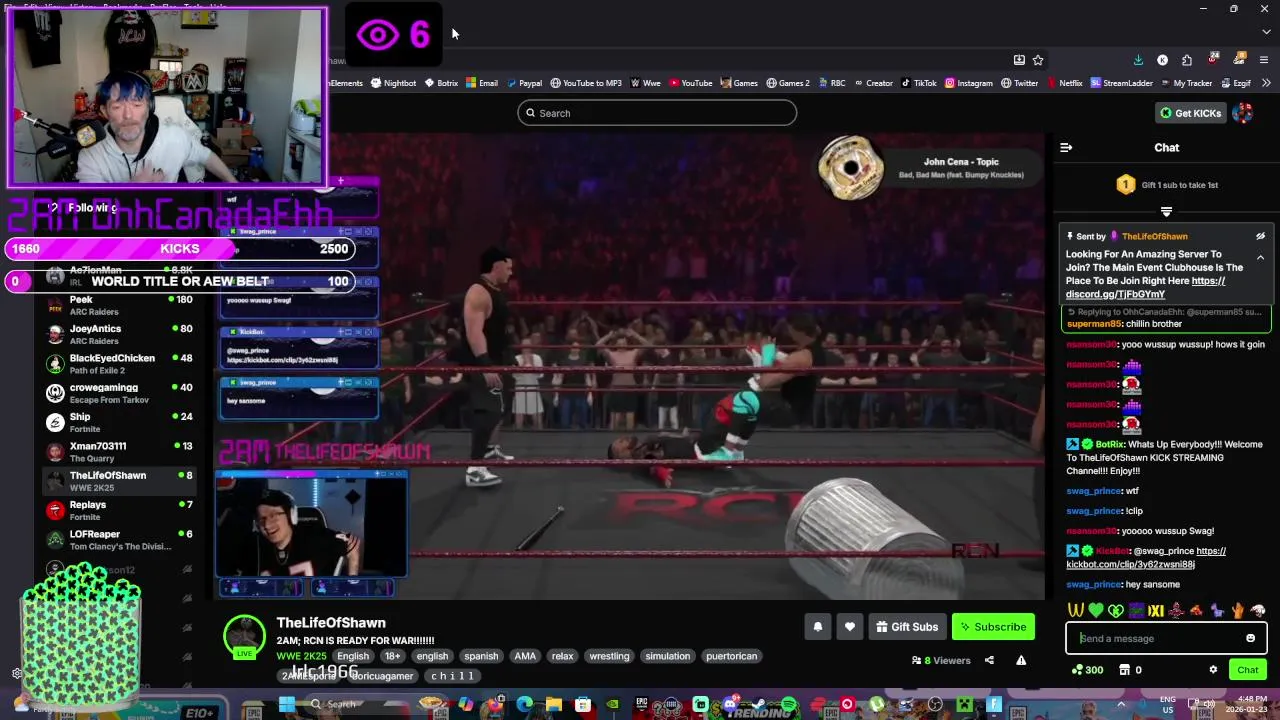Screen dimensions: 1280x720
Task: Click the report warning triangle icon
Action: point(1021,660)
